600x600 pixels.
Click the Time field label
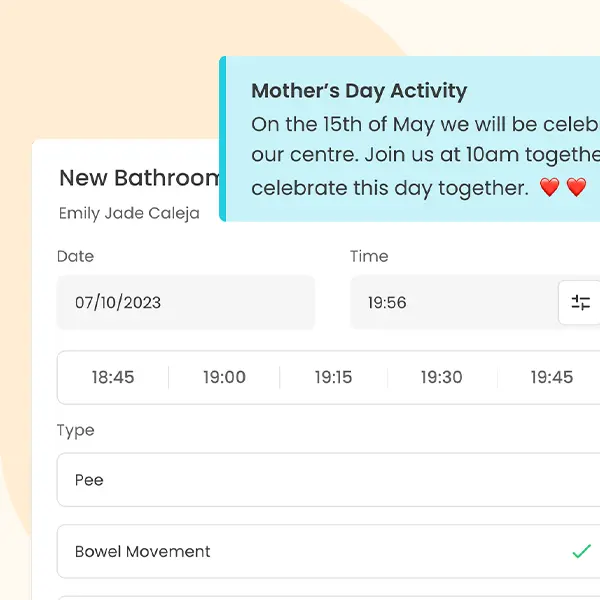pyautogui.click(x=369, y=256)
